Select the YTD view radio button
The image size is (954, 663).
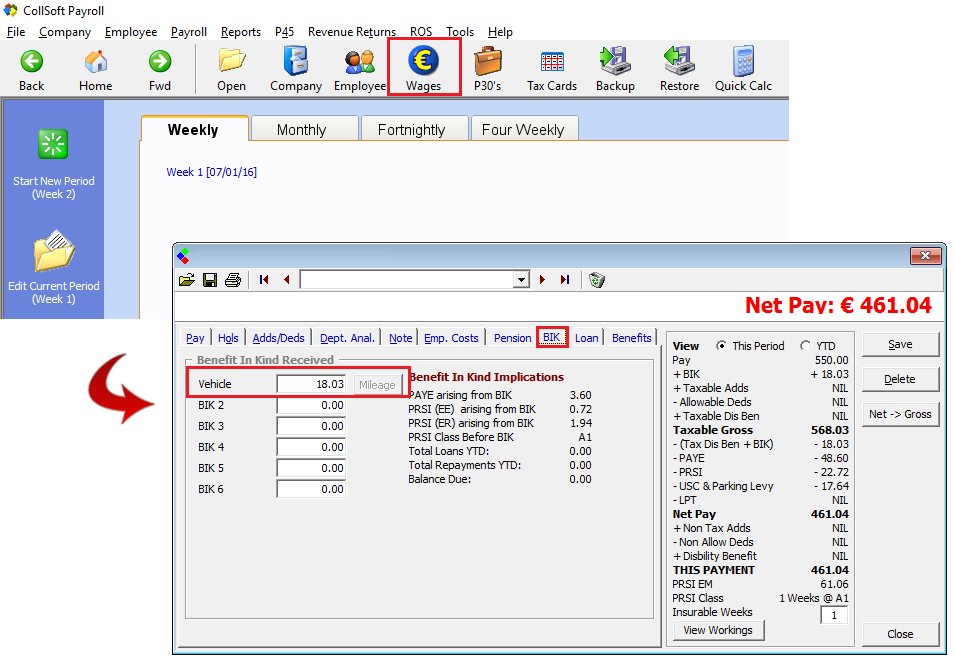pos(806,346)
